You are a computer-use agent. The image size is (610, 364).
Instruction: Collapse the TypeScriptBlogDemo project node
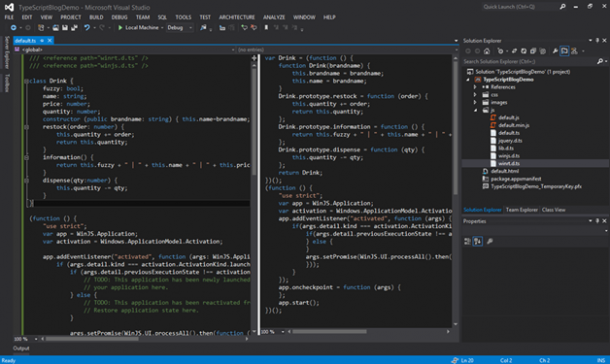pos(468,80)
